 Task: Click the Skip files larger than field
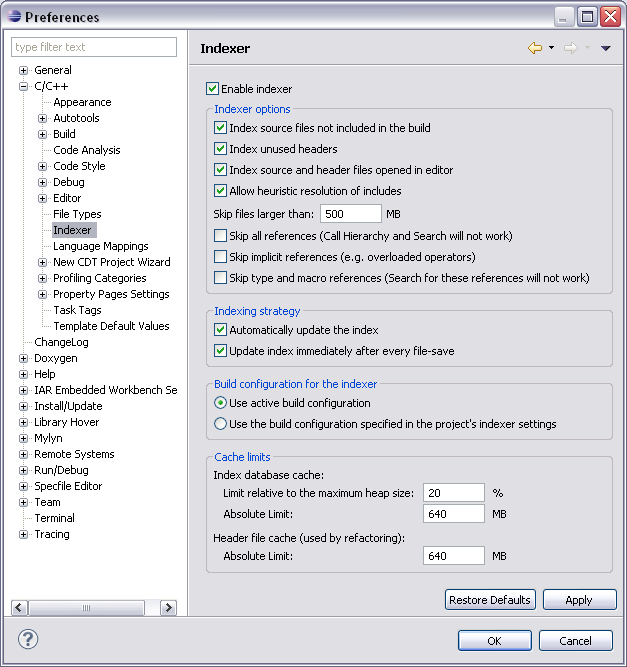tap(351, 214)
